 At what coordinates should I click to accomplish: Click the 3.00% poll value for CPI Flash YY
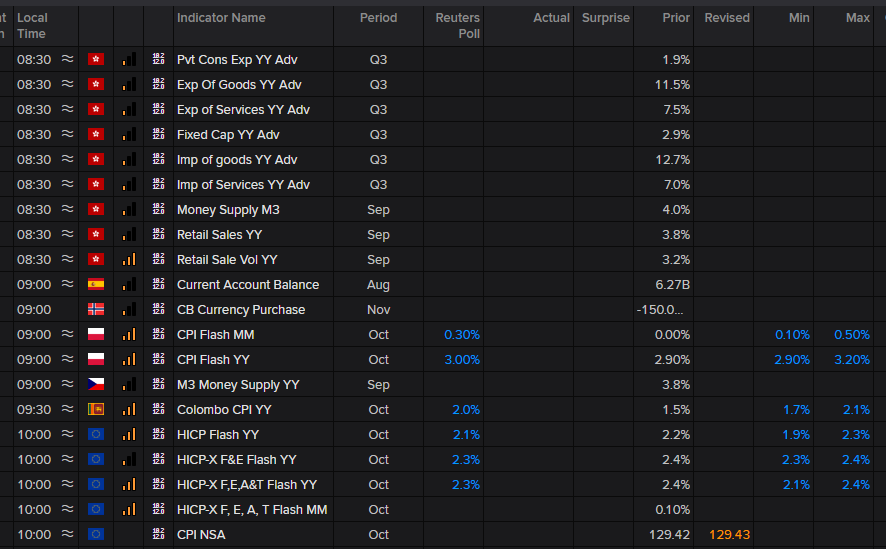(x=461, y=360)
